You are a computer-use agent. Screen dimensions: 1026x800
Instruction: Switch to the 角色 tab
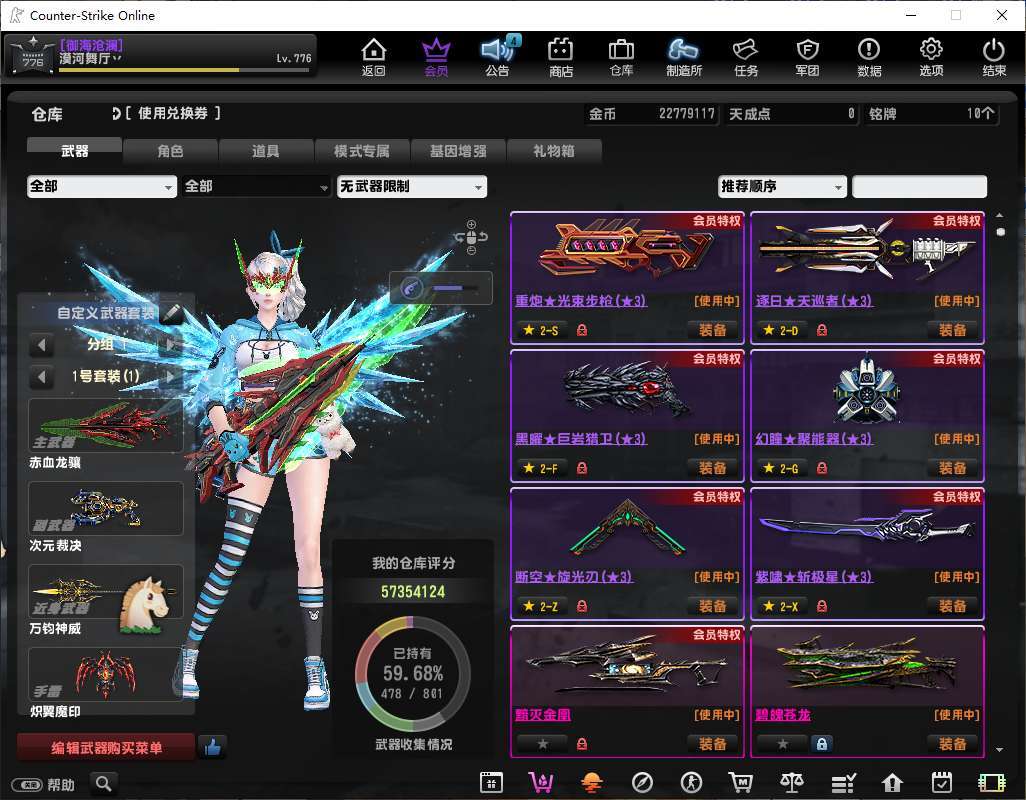[171, 151]
